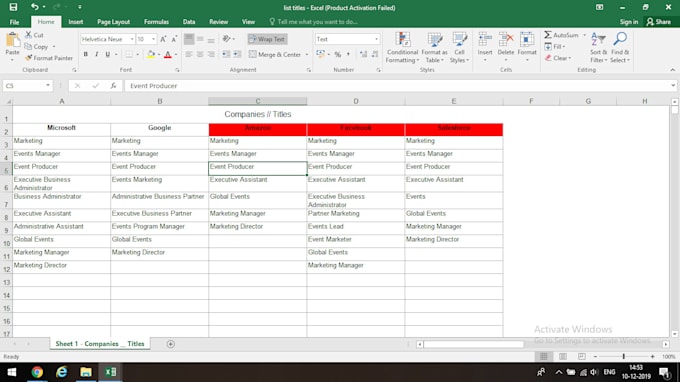Screen dimensions: 680x382
Task: Click the fill color paint bucket
Action: click(x=151, y=54)
